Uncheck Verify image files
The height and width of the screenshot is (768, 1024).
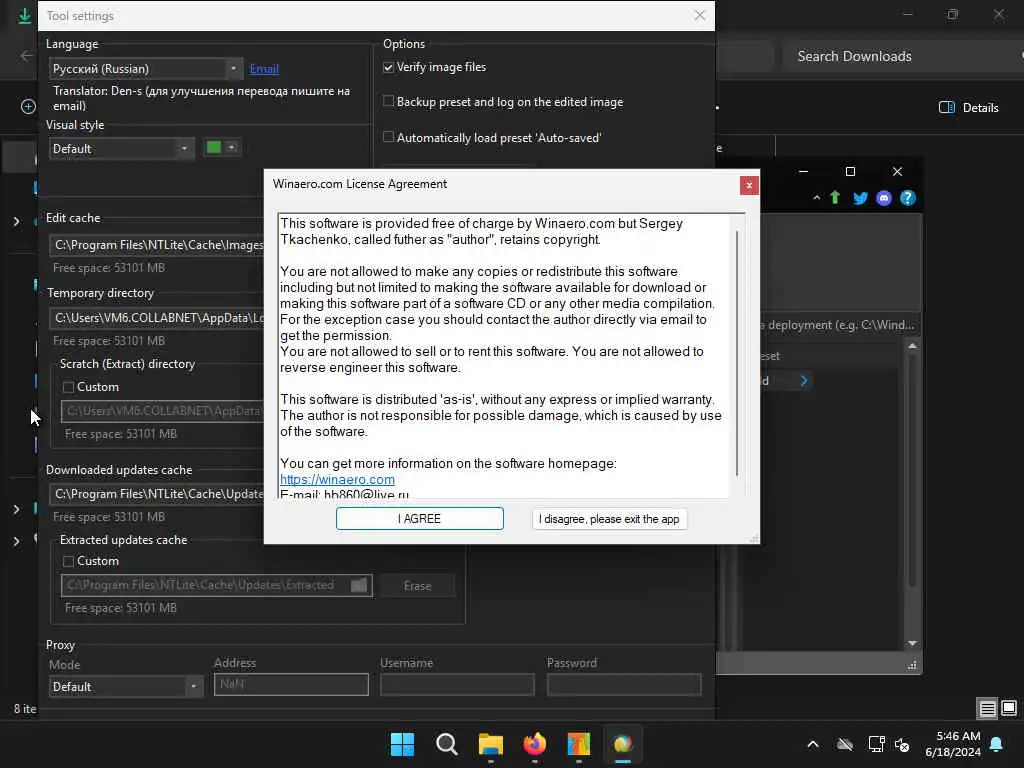pos(389,67)
